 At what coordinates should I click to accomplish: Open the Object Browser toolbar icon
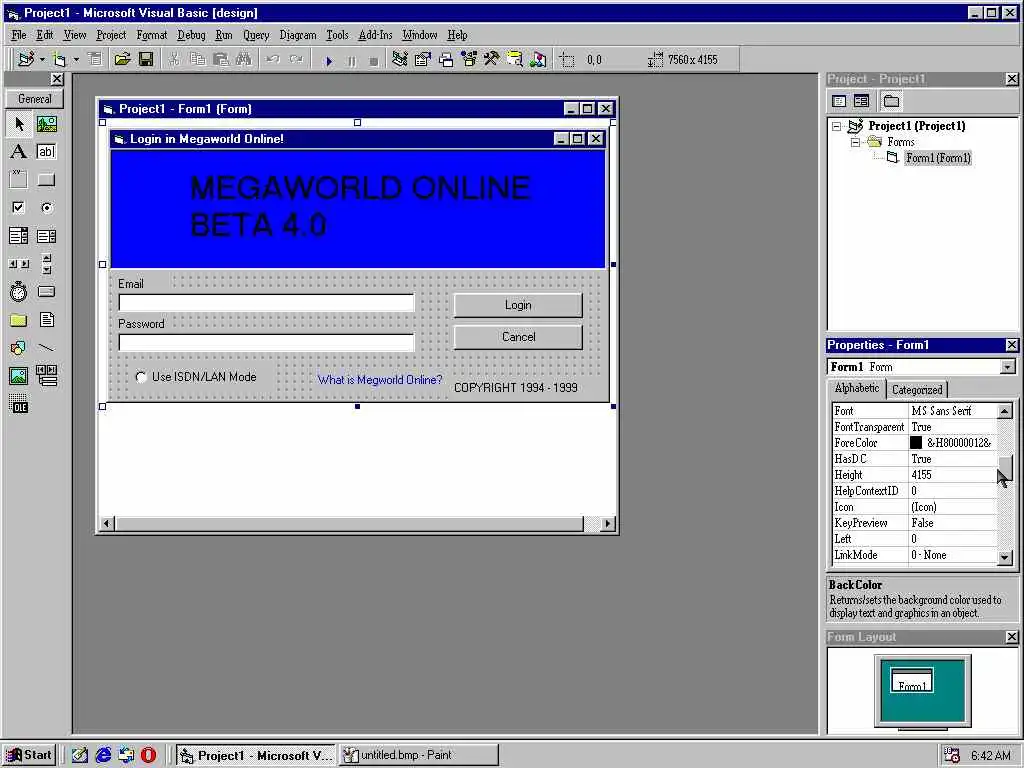coord(469,59)
